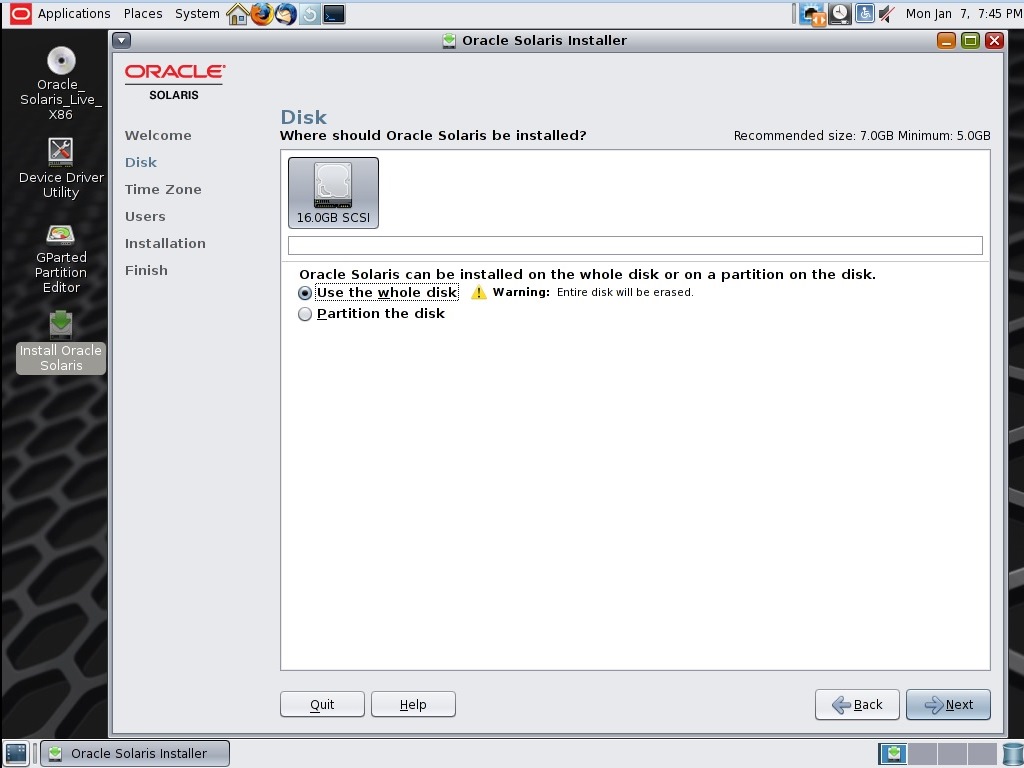Click the Time Zone step in sidebar
The height and width of the screenshot is (768, 1024).
[163, 189]
